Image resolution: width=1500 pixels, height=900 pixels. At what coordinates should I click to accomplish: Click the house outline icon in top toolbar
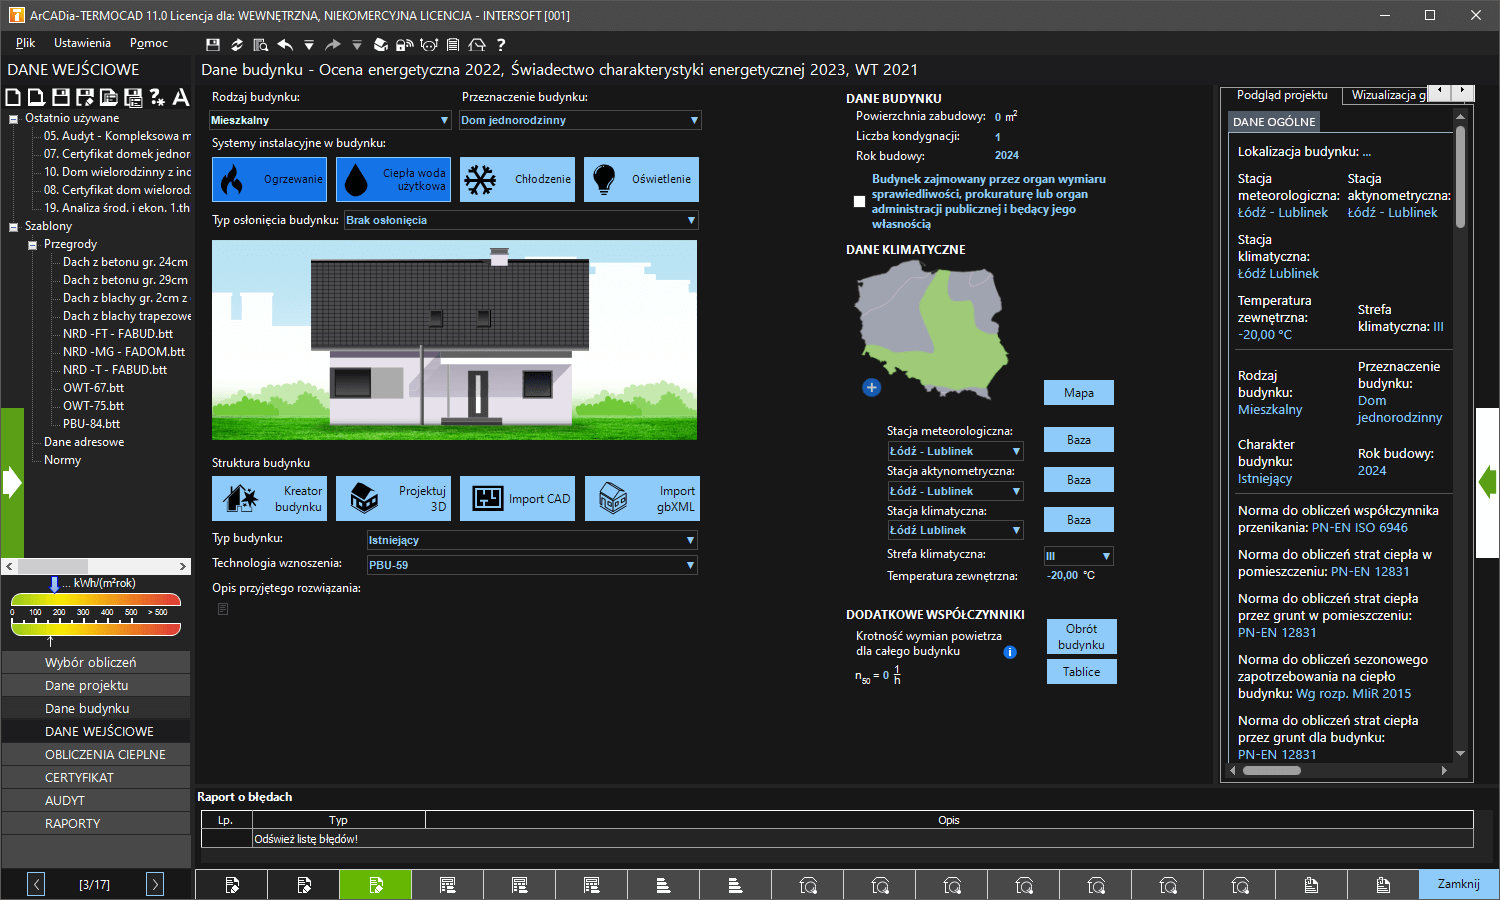point(477,44)
